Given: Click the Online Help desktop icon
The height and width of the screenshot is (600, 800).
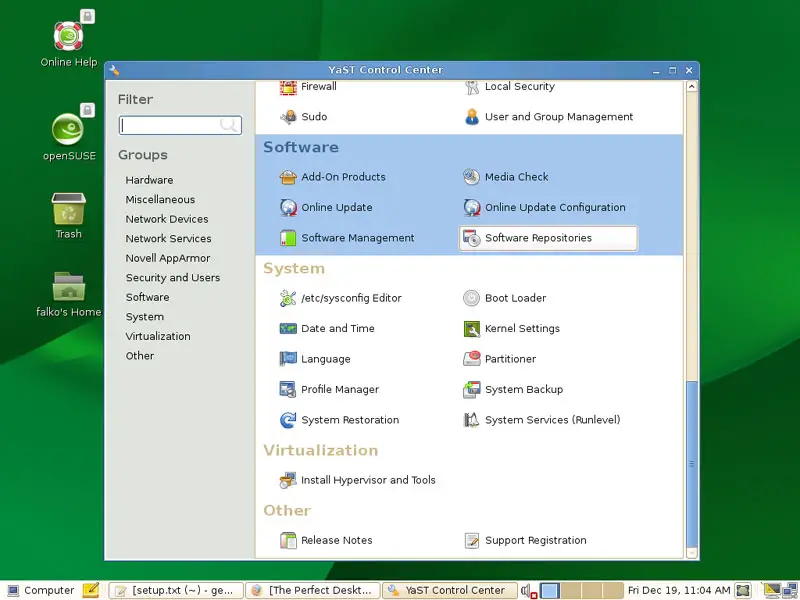Looking at the screenshot, I should (x=69, y=36).
